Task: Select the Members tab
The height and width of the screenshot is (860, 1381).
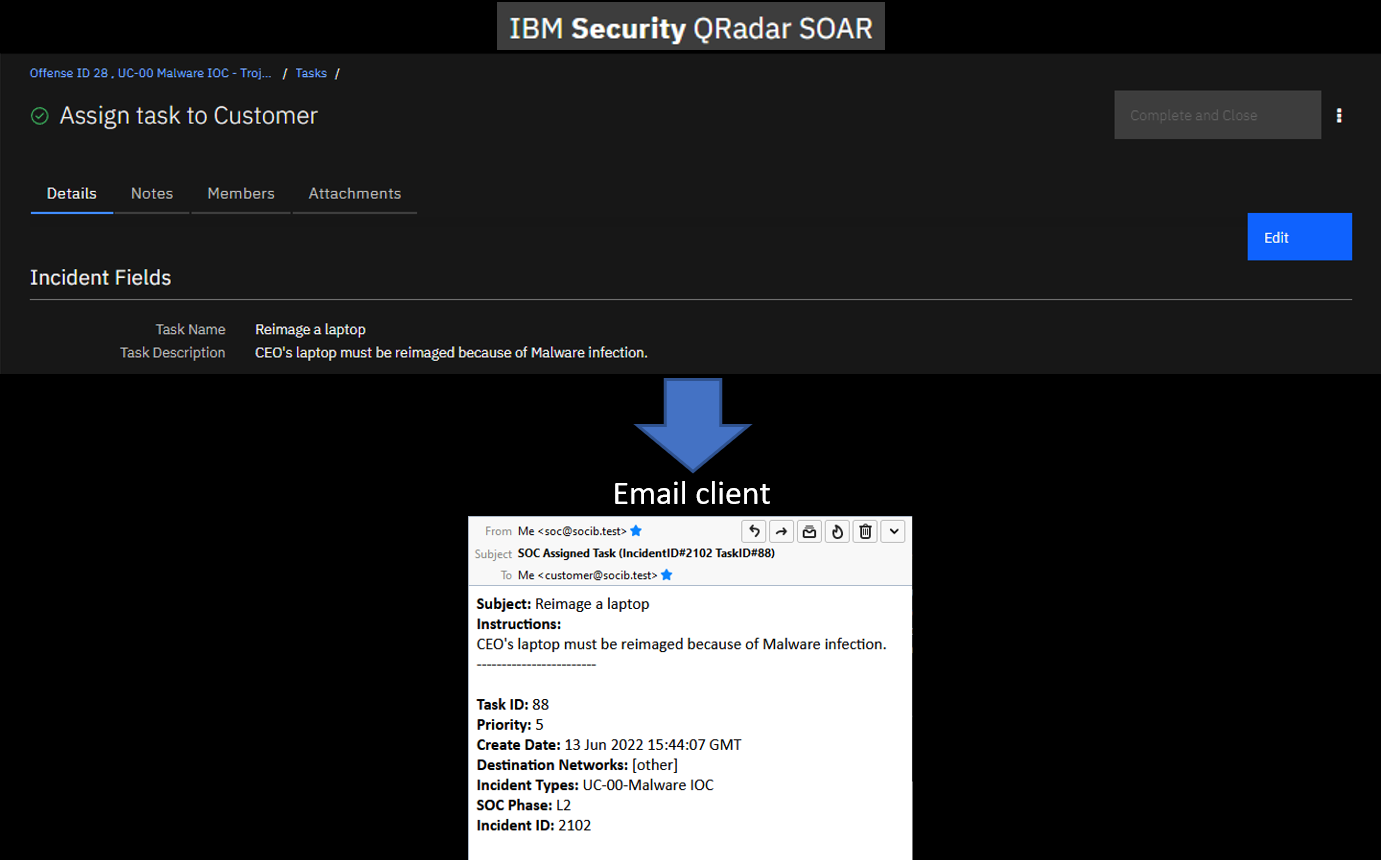Action: point(241,194)
